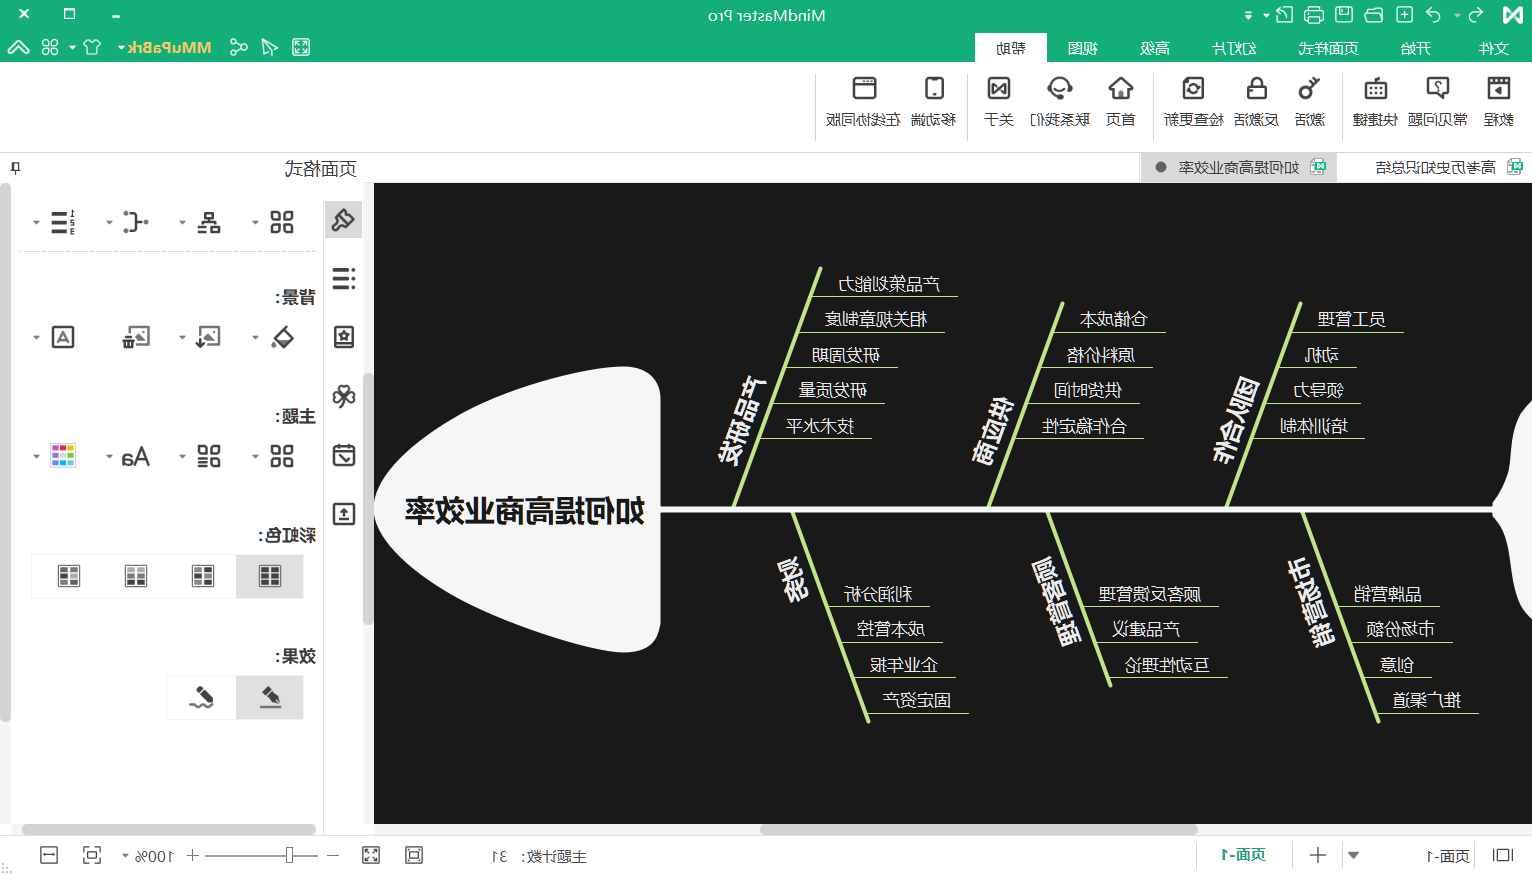The image size is (1532, 875).
Task: Select the second rainbow 彩虹色 option
Action: [x=203, y=576]
